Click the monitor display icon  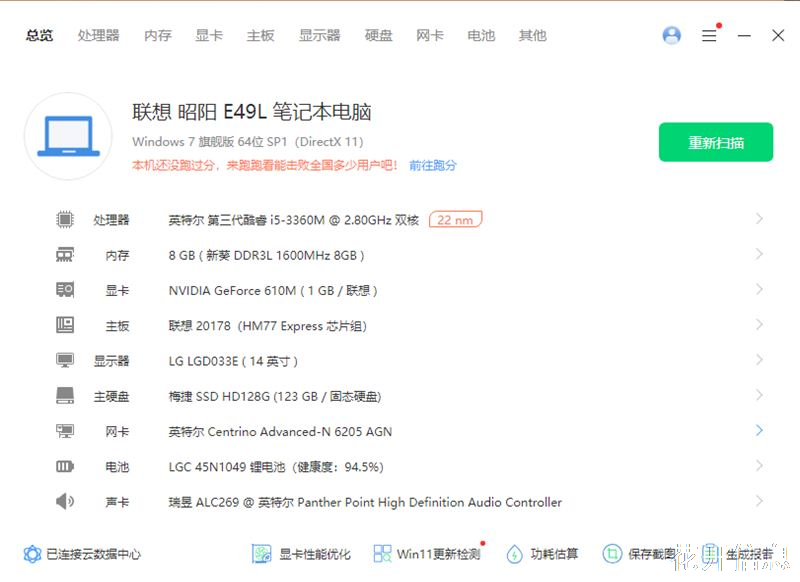[x=65, y=361]
